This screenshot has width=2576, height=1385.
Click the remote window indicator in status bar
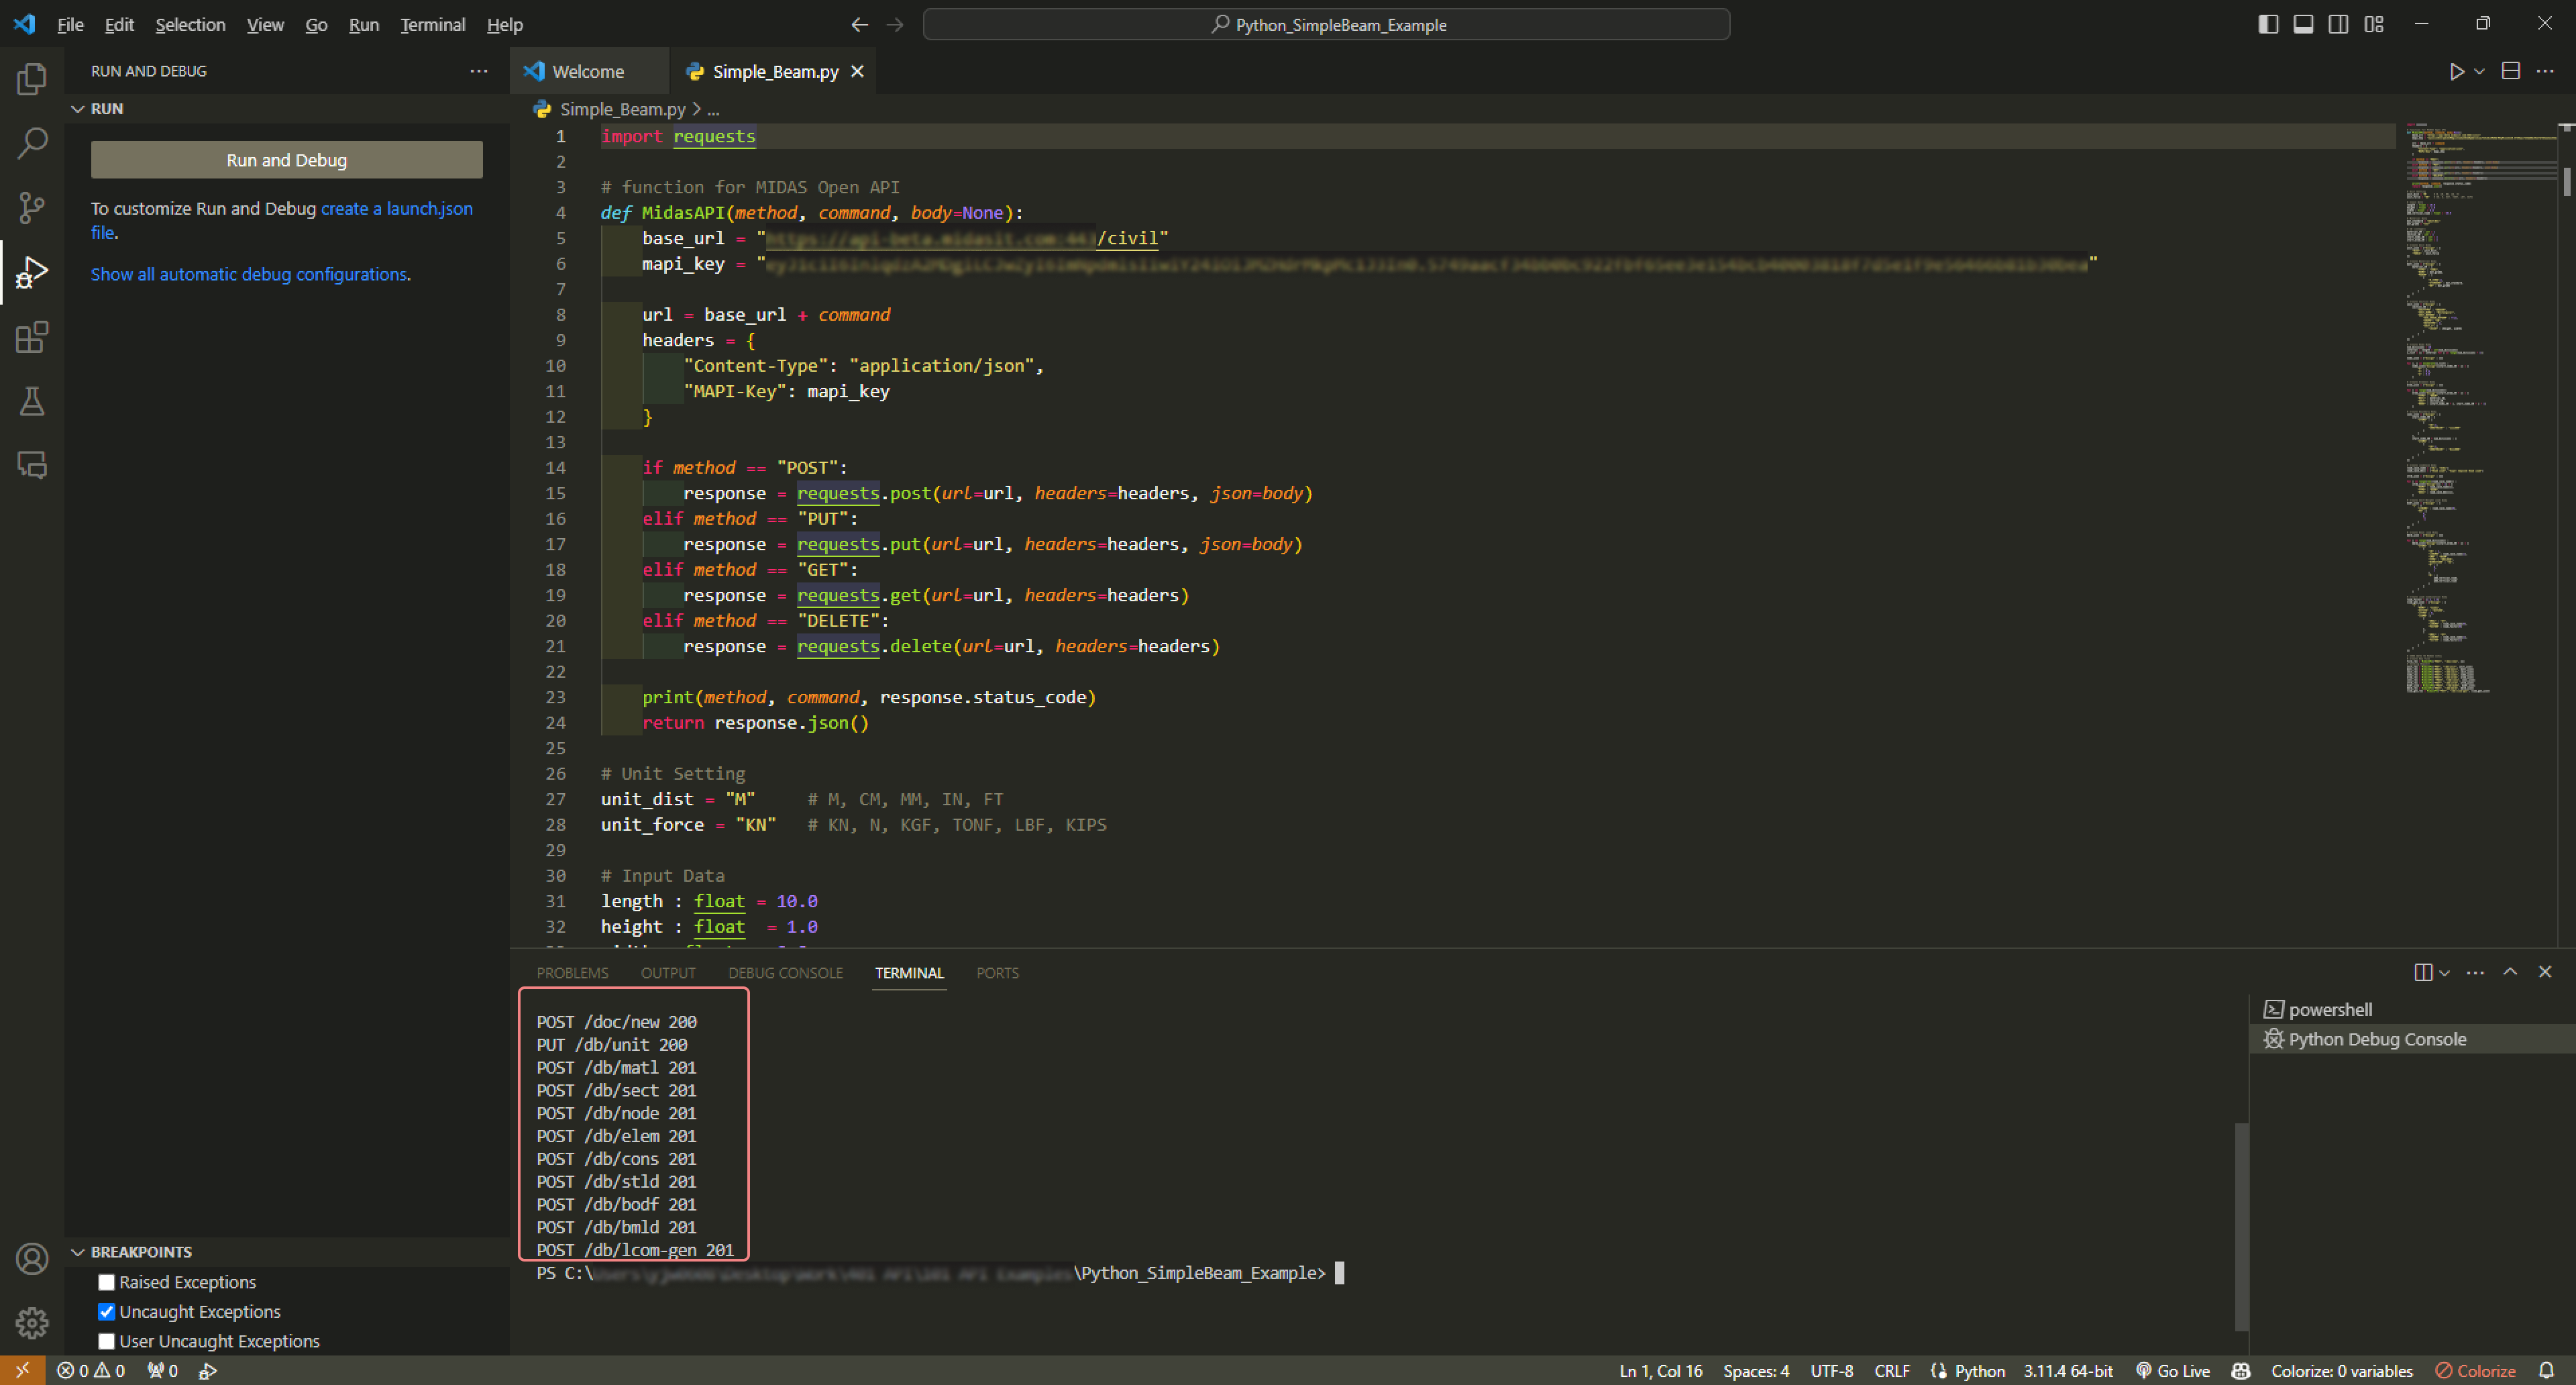[22, 1370]
